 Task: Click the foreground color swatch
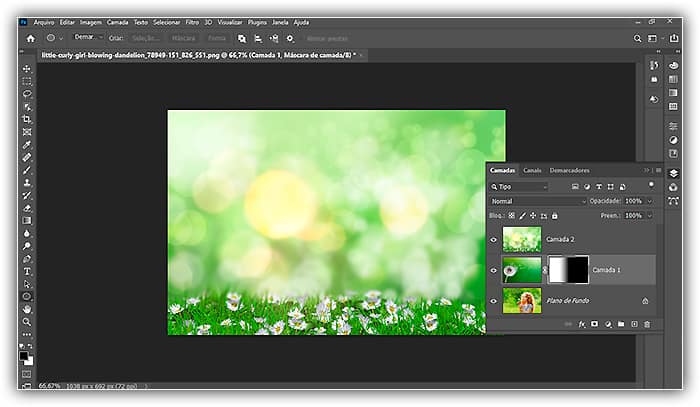(x=25, y=354)
